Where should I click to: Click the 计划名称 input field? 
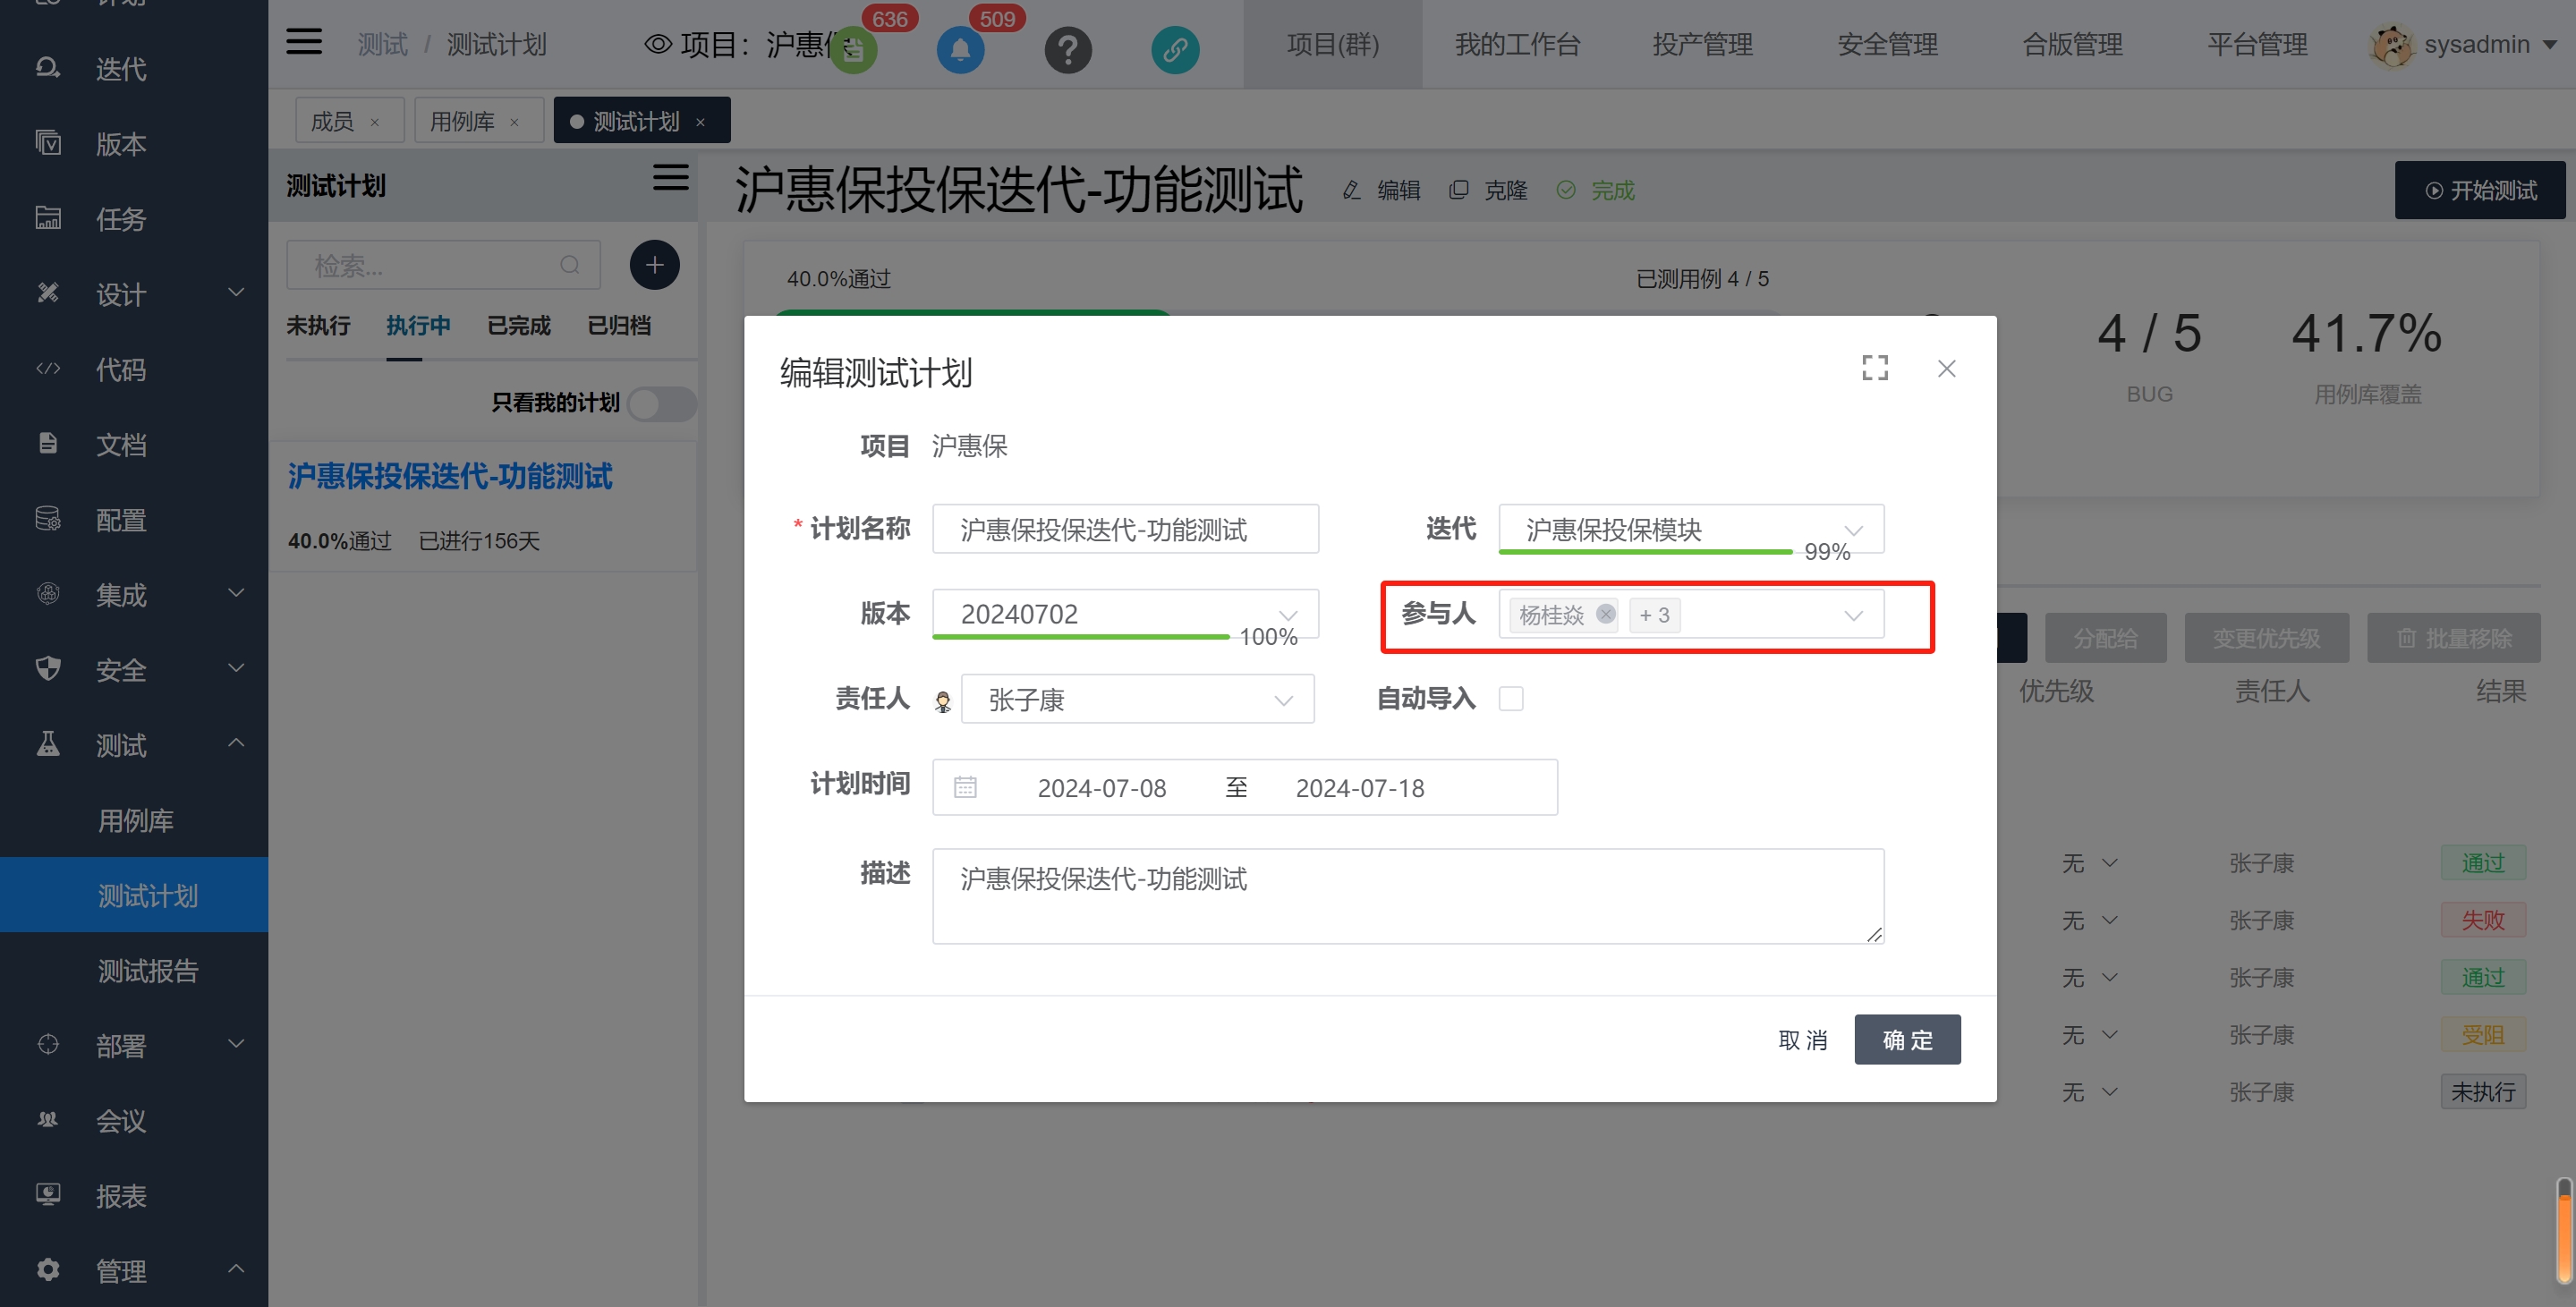(1124, 529)
